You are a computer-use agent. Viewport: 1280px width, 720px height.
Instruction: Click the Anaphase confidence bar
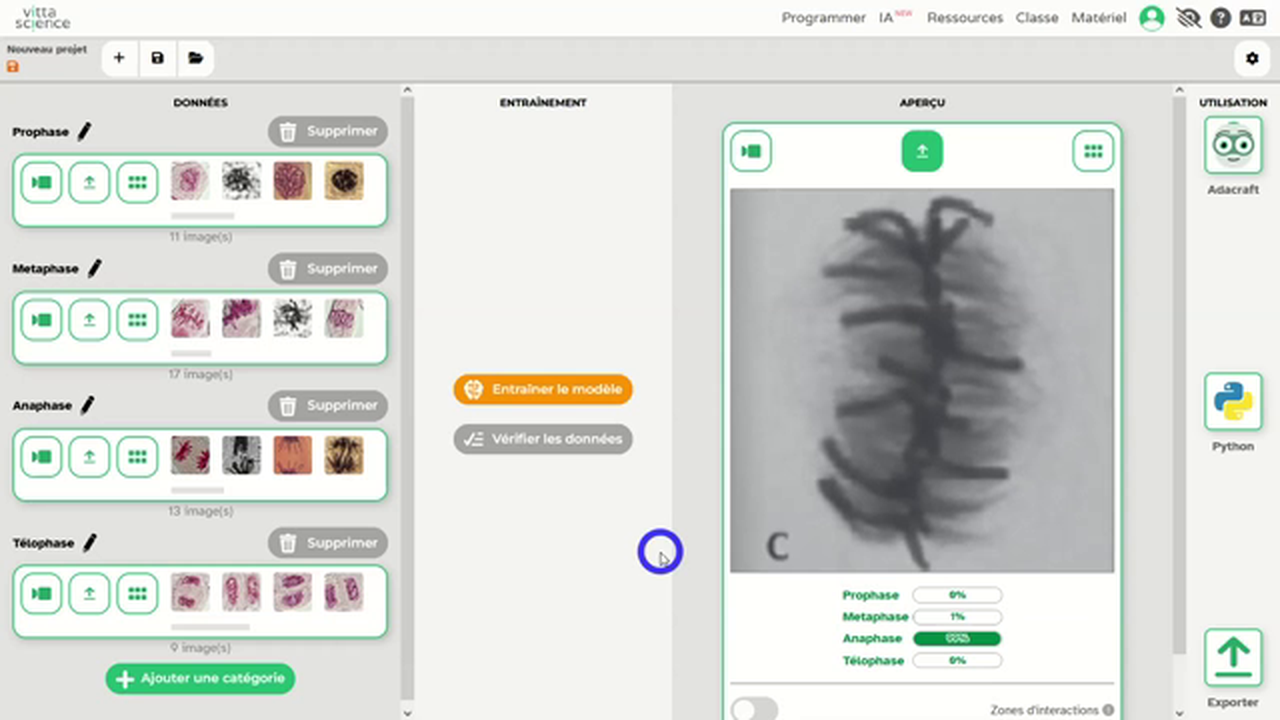(957, 639)
